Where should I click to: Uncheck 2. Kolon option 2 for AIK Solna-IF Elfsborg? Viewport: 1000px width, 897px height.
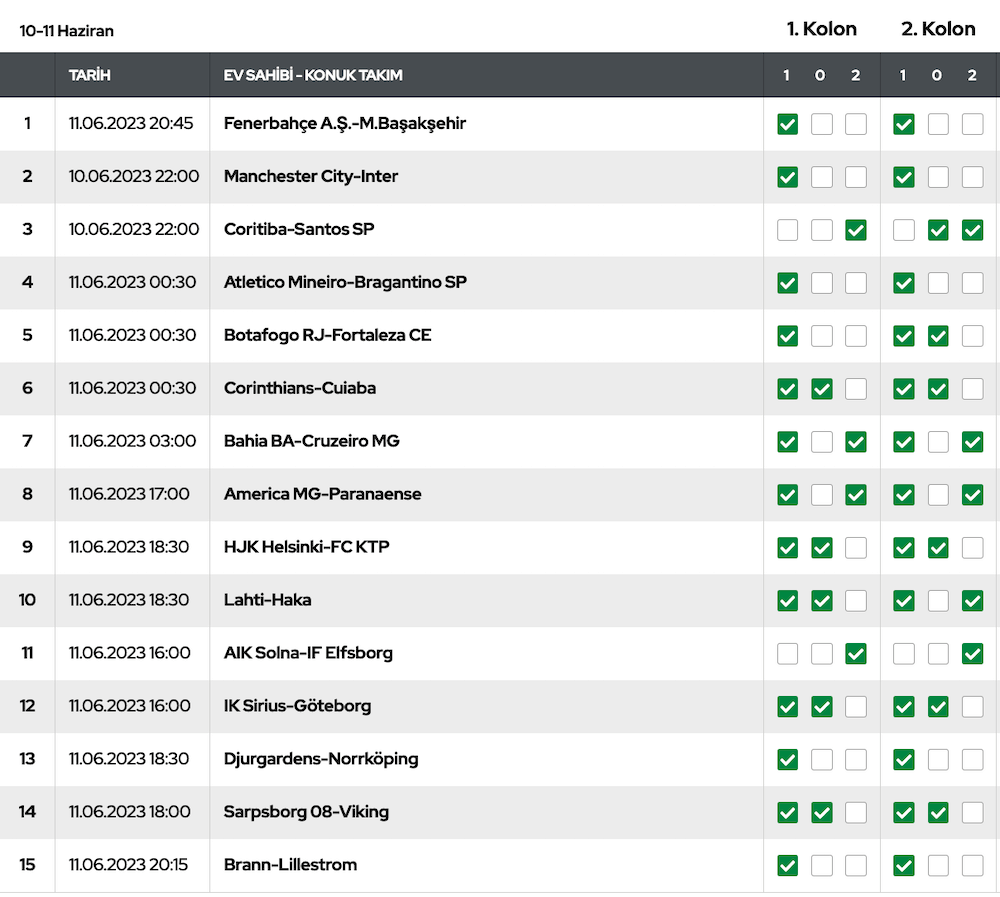(x=973, y=653)
